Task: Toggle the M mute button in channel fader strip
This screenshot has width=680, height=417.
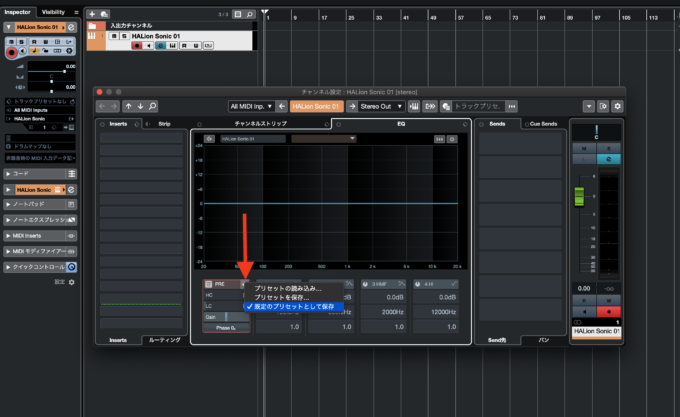Action: click(x=584, y=149)
